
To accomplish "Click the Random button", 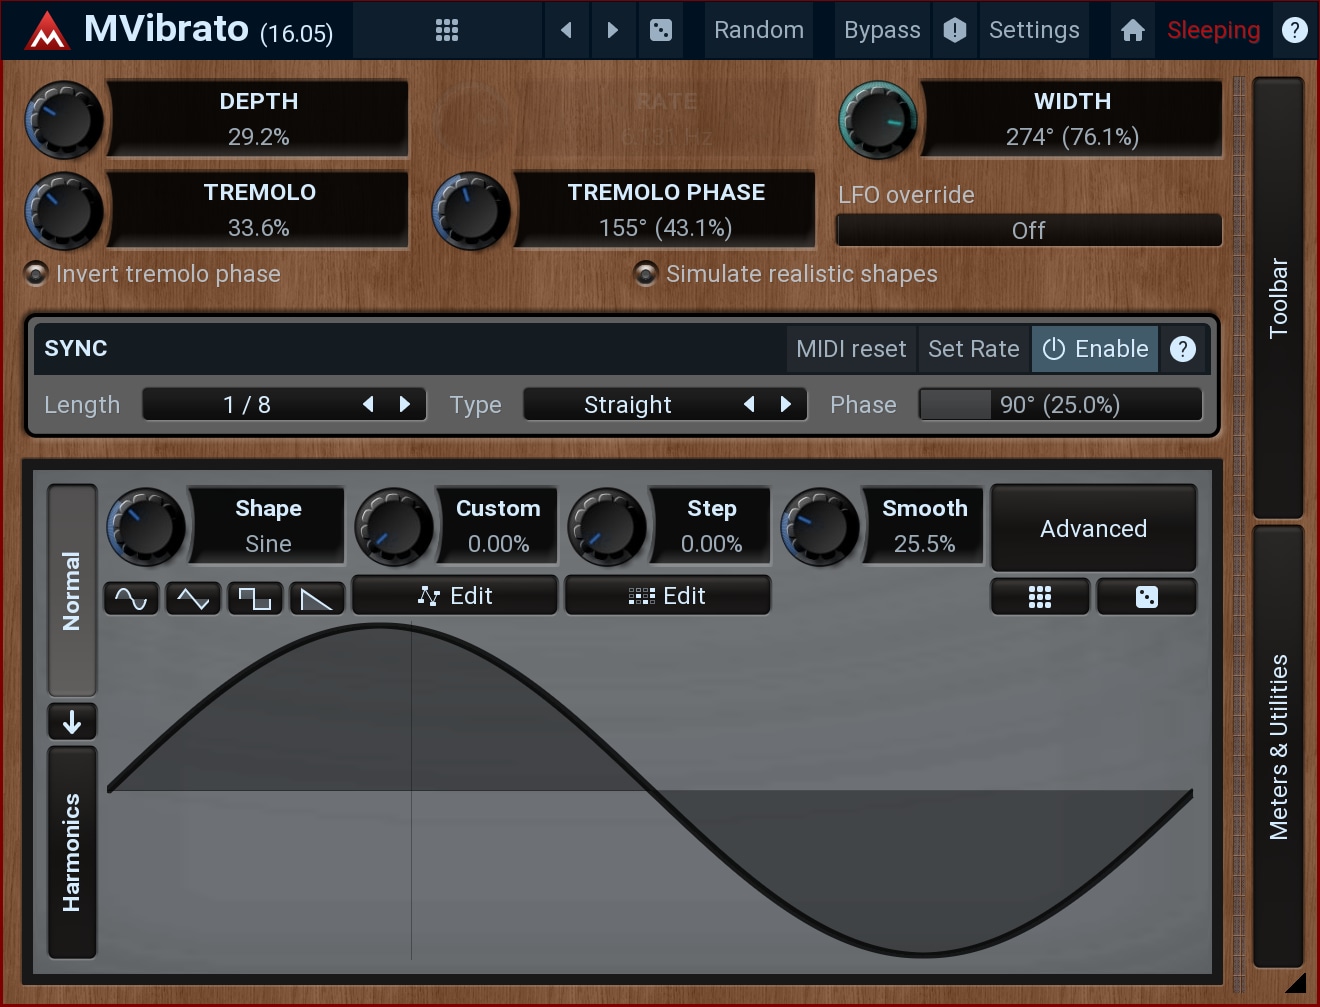I will tap(759, 30).
